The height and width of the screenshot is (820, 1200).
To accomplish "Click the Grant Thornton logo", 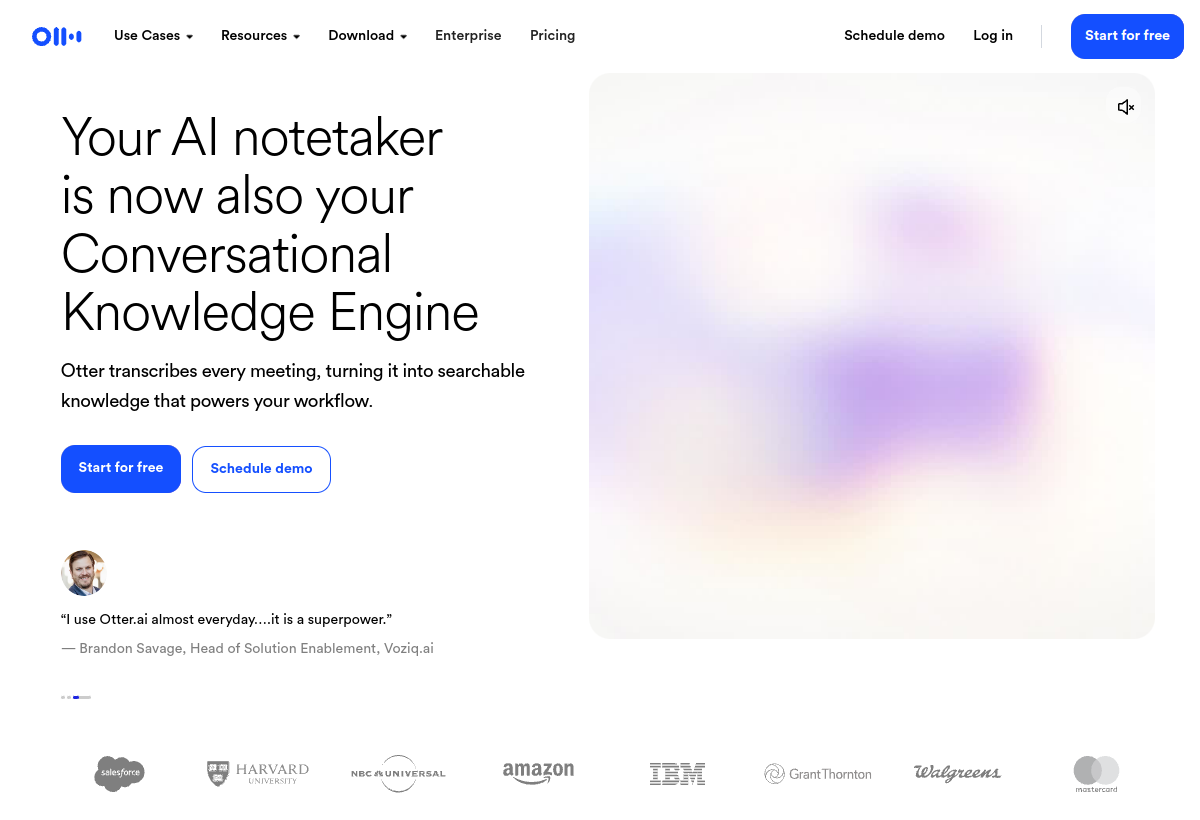I will 818,773.
